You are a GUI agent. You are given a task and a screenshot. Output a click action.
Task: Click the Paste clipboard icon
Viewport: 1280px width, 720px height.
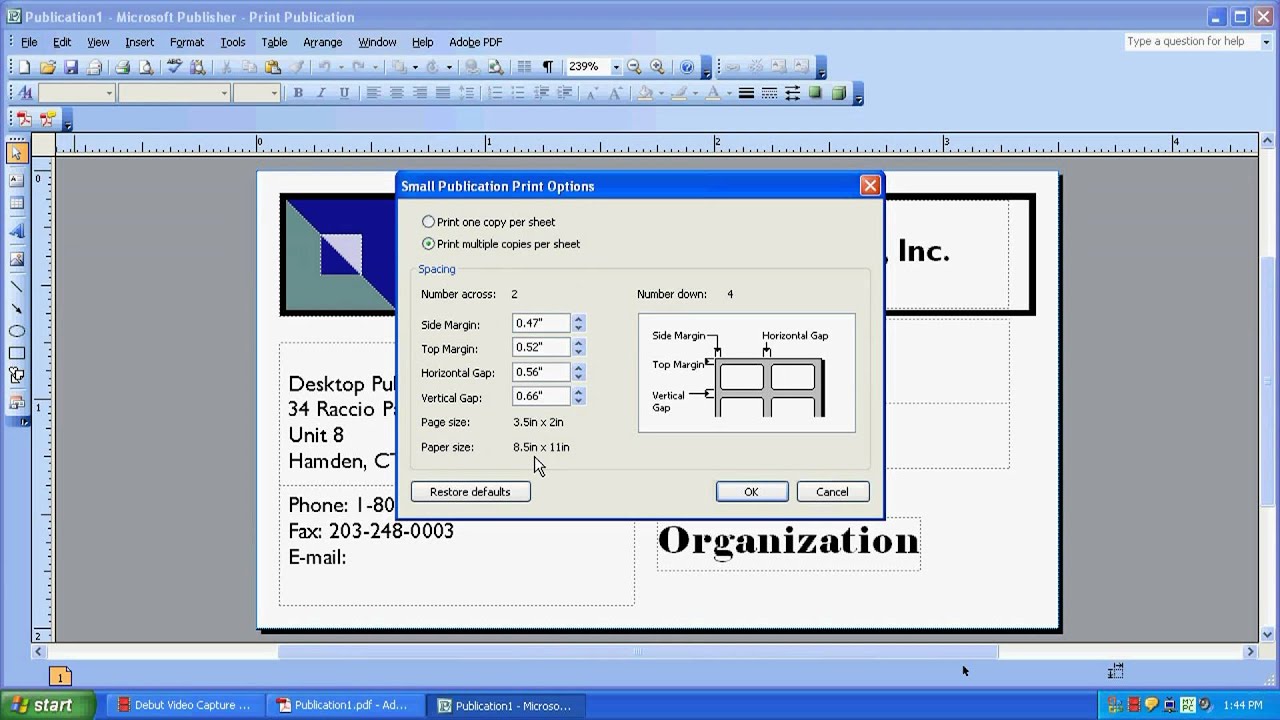pyautogui.click(x=273, y=67)
